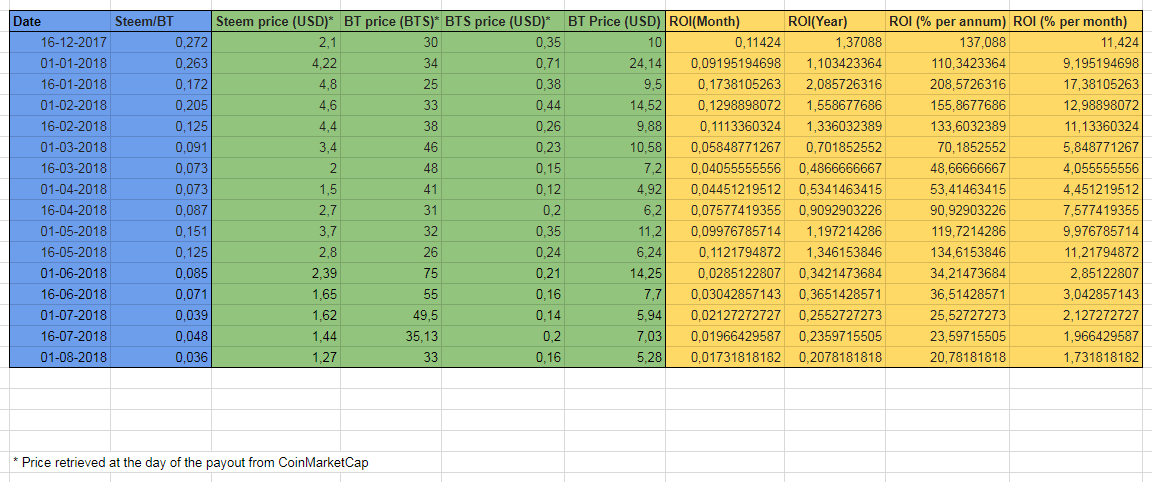The height and width of the screenshot is (482, 1152).
Task: Select BT price (BTS) cell 35,13
Action: pyautogui.click(x=391, y=336)
